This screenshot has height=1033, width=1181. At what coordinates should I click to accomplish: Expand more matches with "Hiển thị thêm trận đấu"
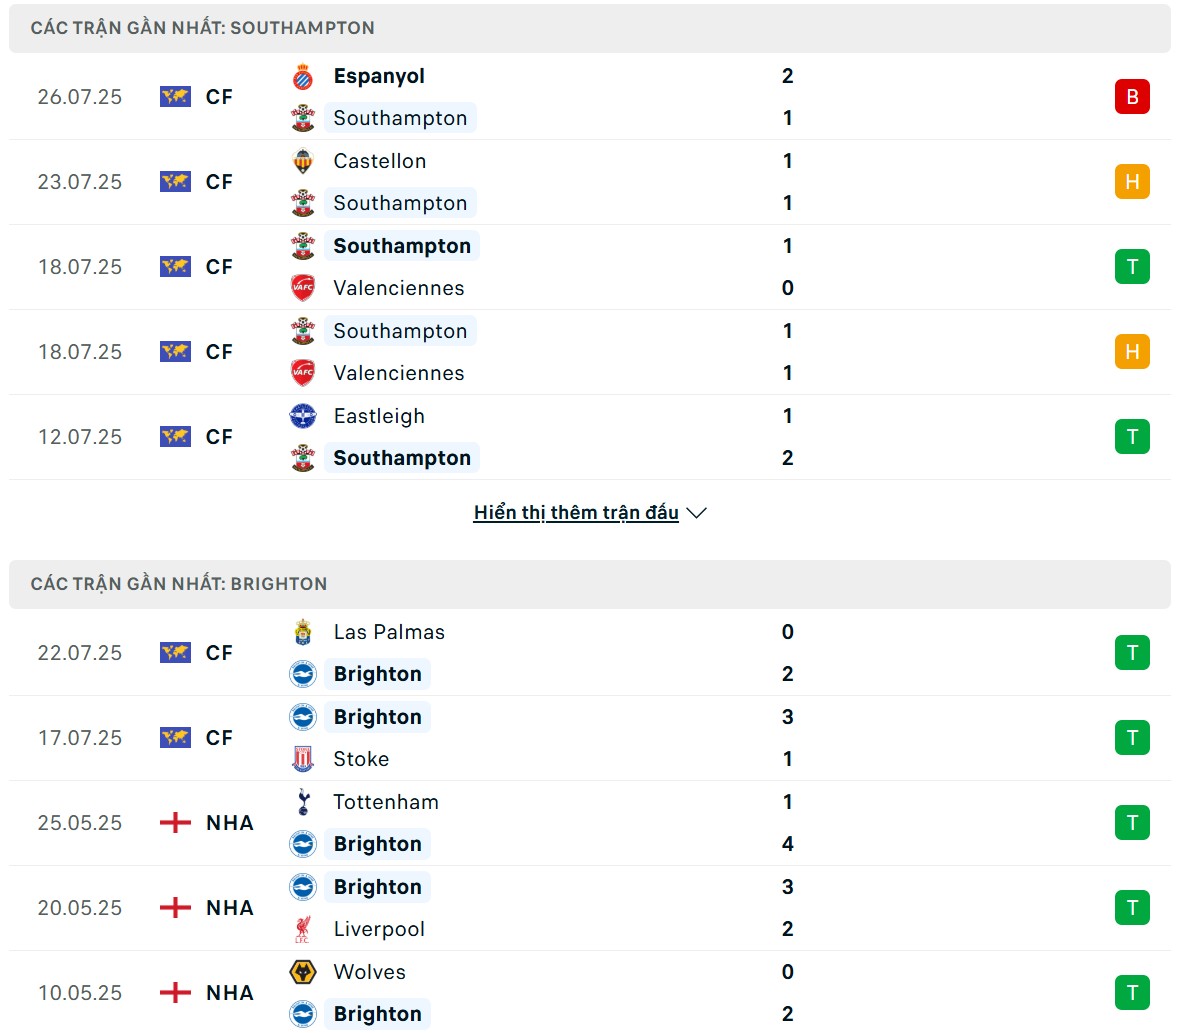[x=576, y=513]
